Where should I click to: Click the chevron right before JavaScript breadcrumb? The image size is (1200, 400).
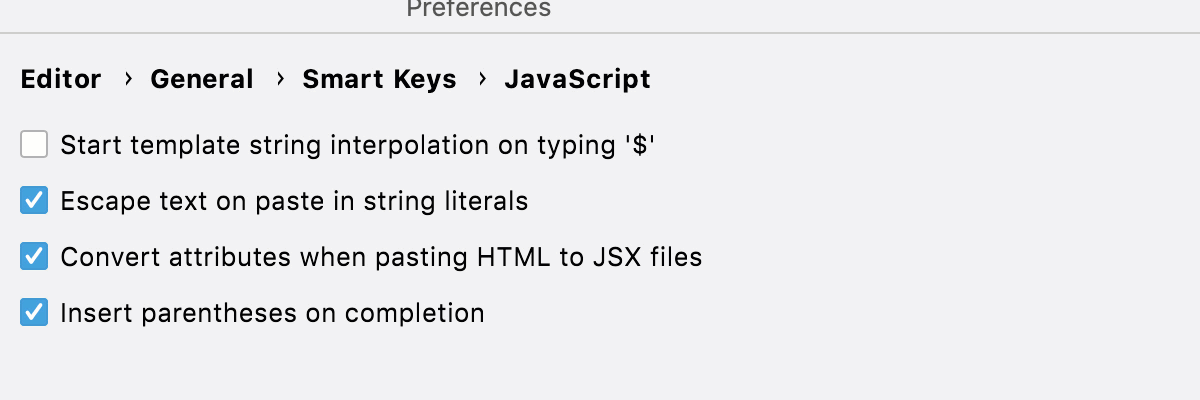481,79
